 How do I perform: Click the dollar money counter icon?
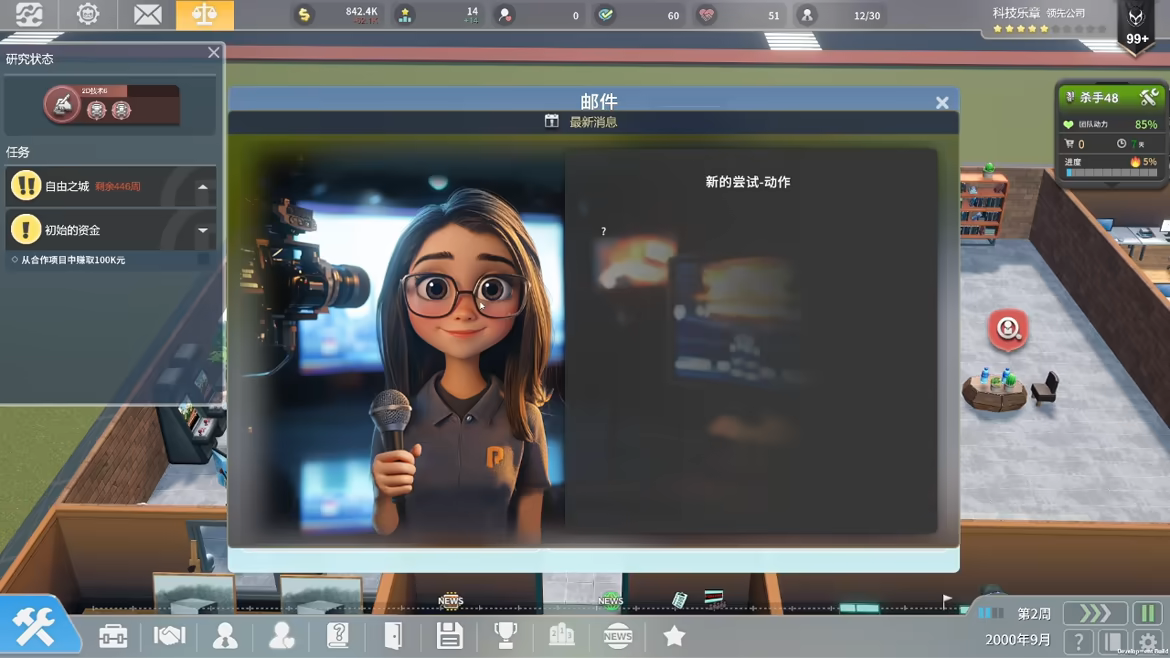[x=304, y=15]
